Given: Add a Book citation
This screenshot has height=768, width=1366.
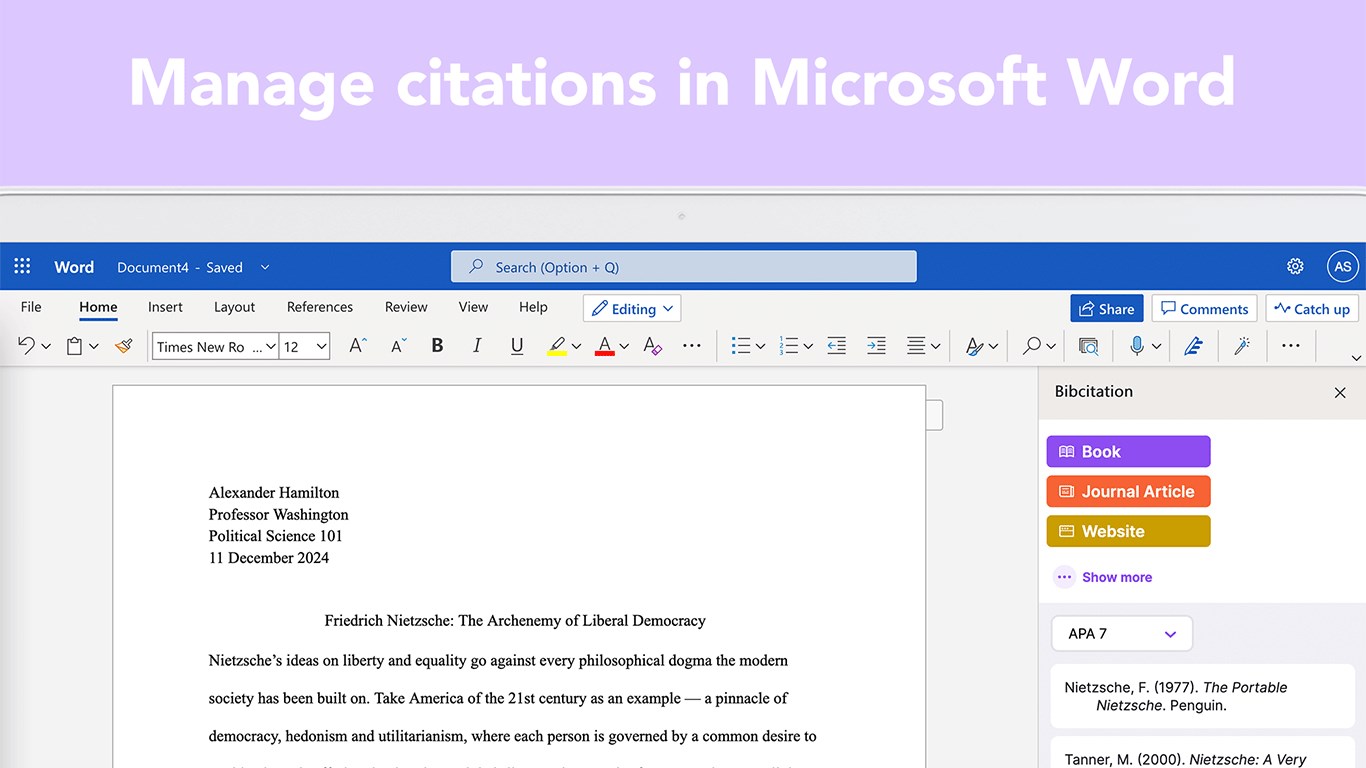Looking at the screenshot, I should (1128, 451).
